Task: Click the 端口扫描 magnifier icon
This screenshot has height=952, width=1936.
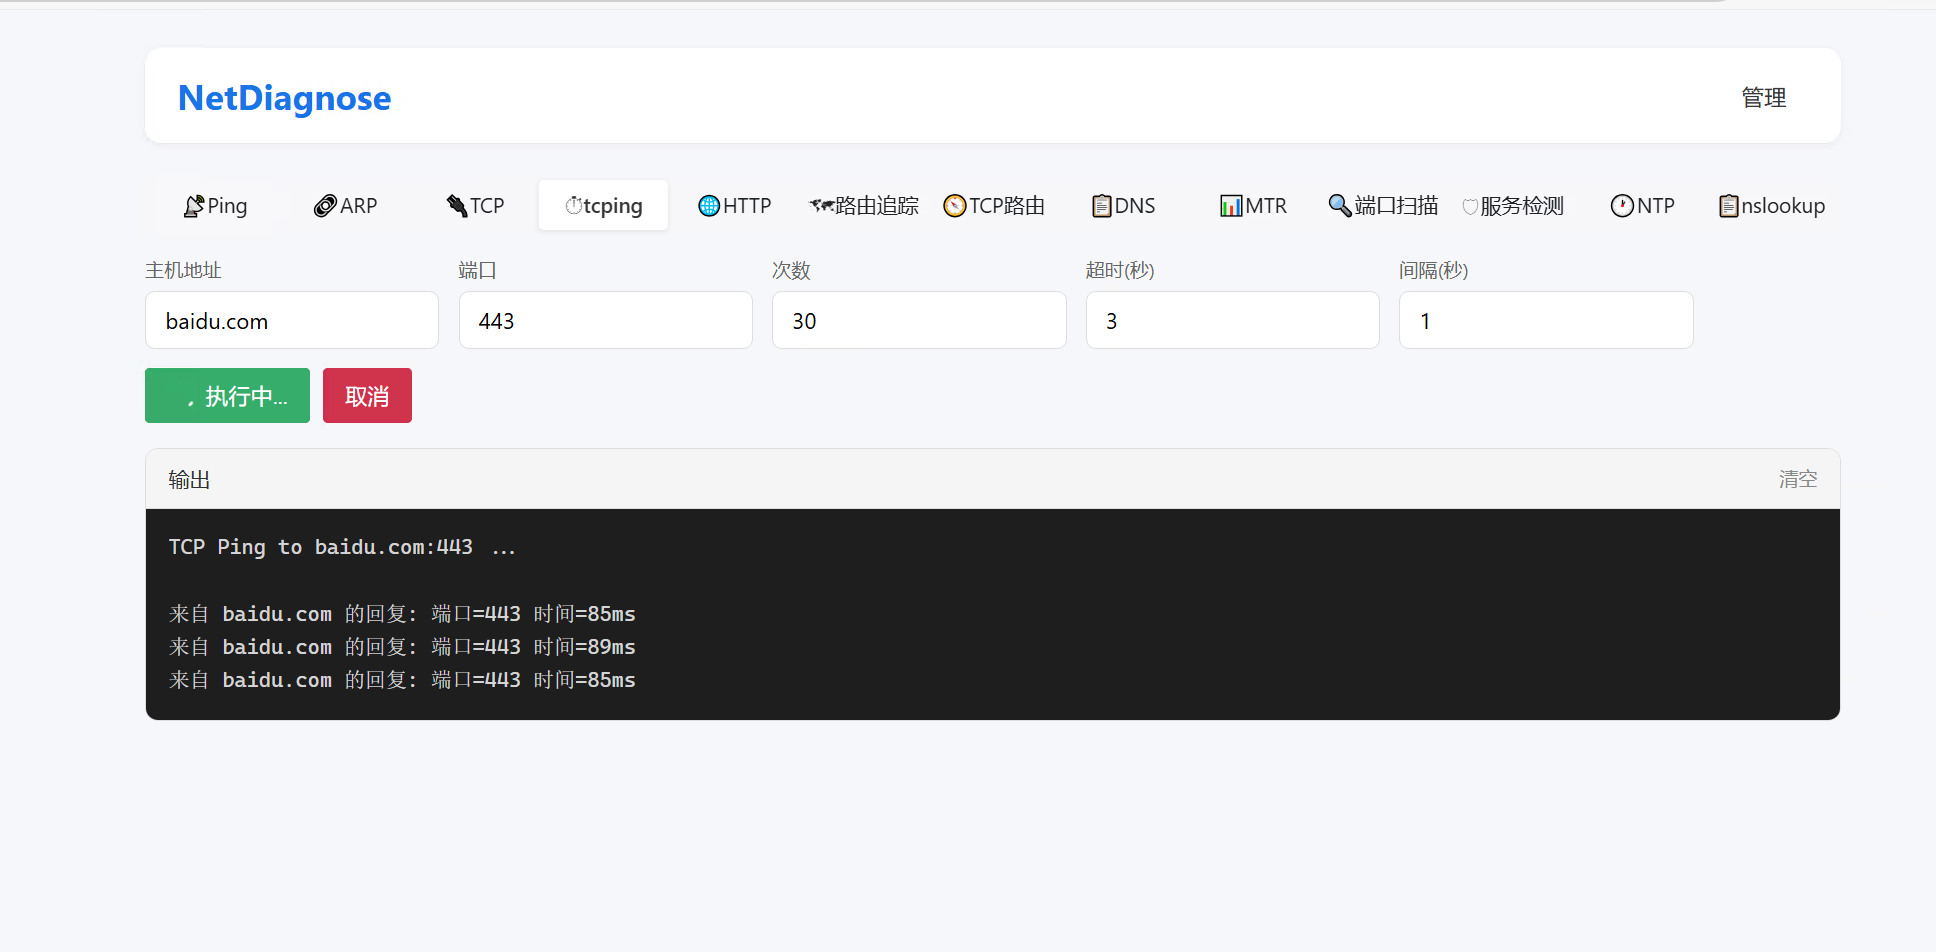Action: 1340,206
